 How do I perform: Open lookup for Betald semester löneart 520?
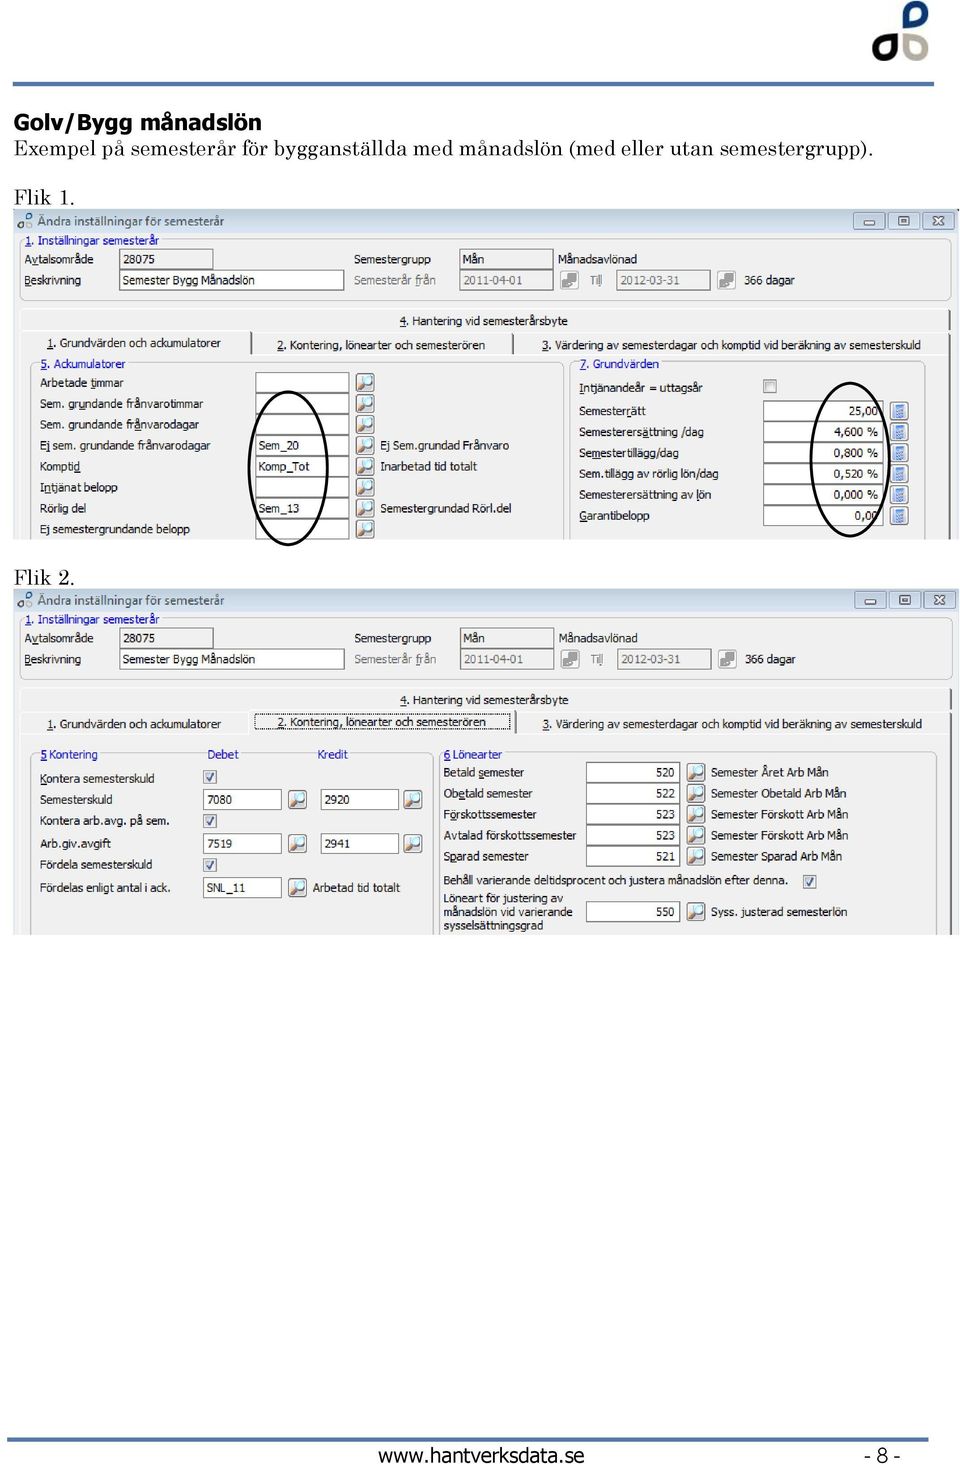[x=695, y=772]
